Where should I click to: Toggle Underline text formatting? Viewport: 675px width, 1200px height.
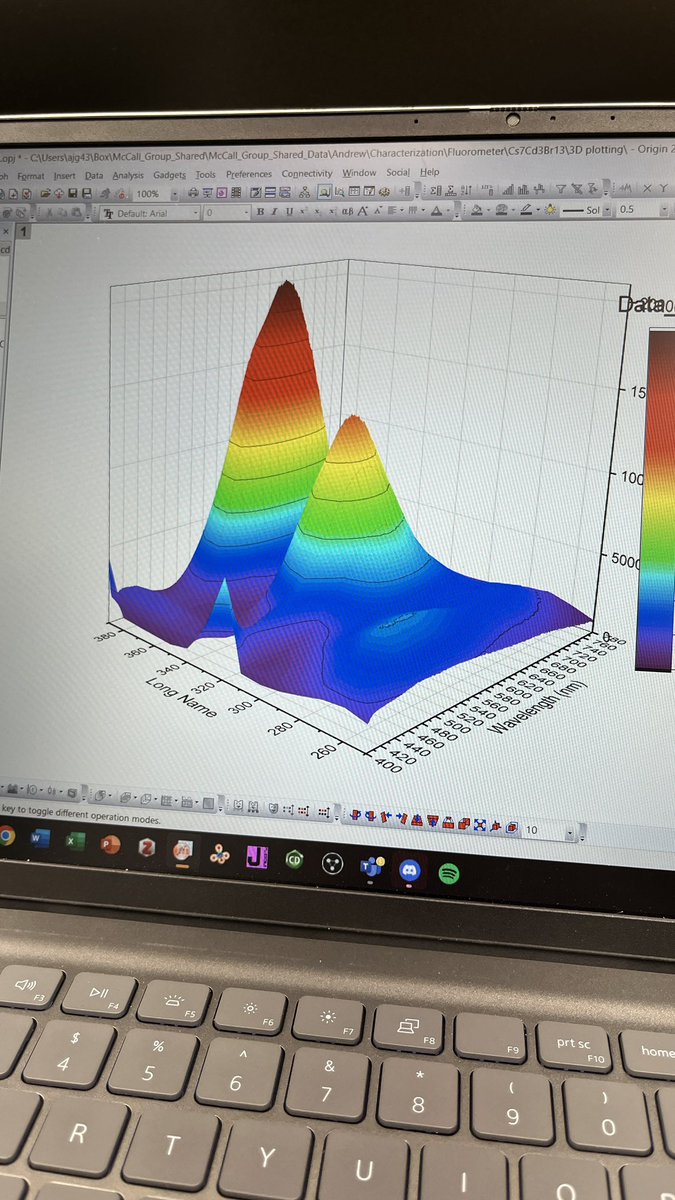coord(289,212)
